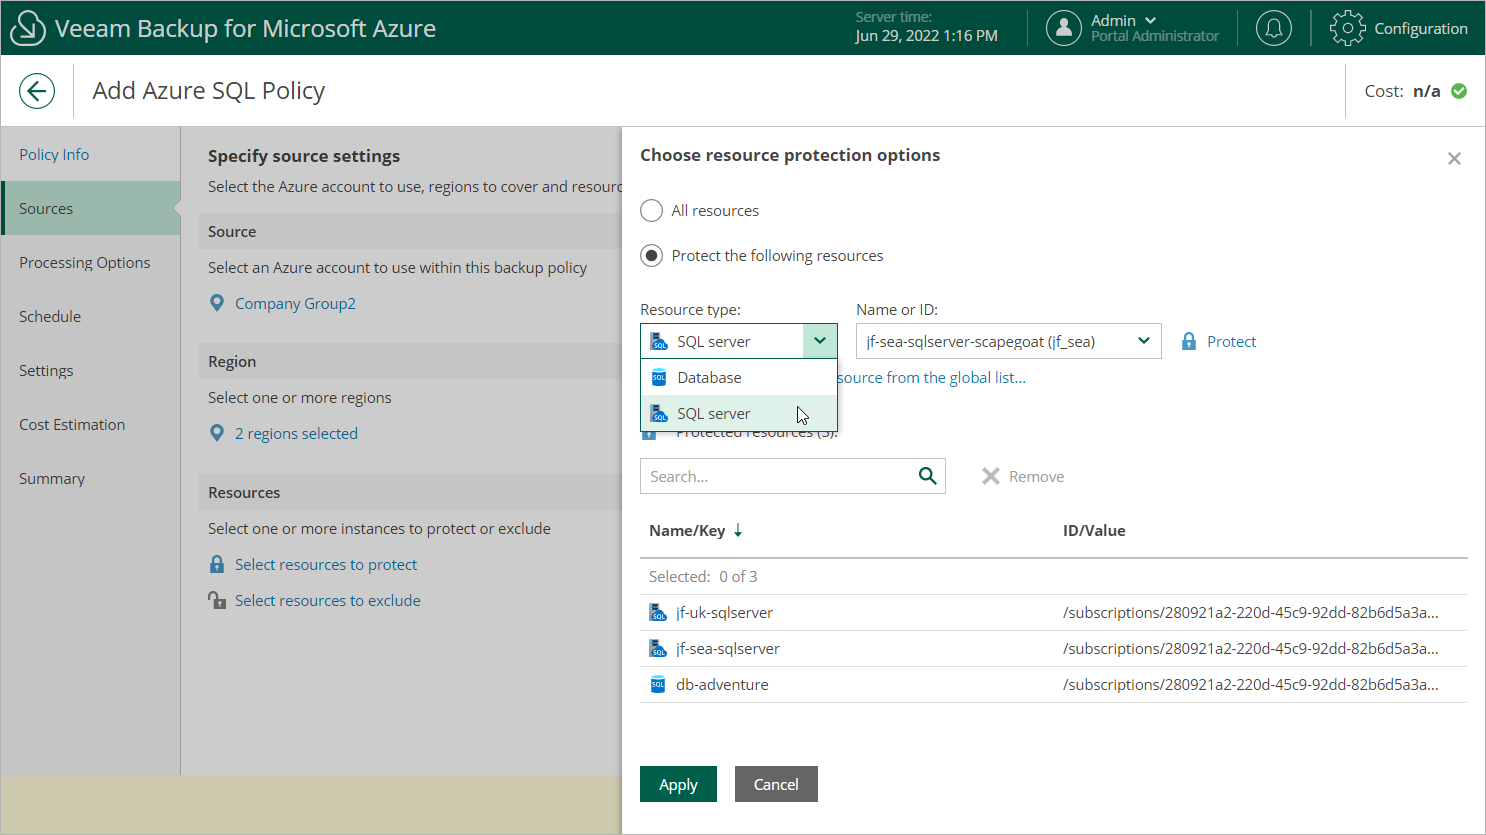The height and width of the screenshot is (835, 1486).
Task: Select the jf-uk-sqlserver row
Action: click(x=724, y=613)
